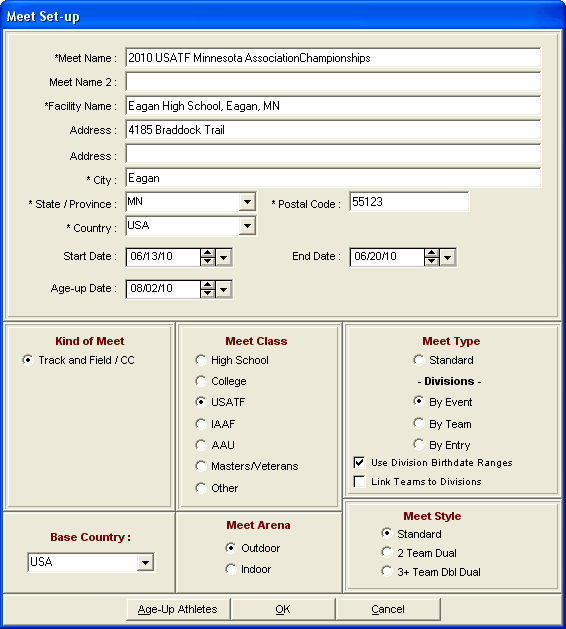Viewport: 566px width, 629px height.
Task: Choose 2 Team Dual meet style
Action: click(x=387, y=552)
